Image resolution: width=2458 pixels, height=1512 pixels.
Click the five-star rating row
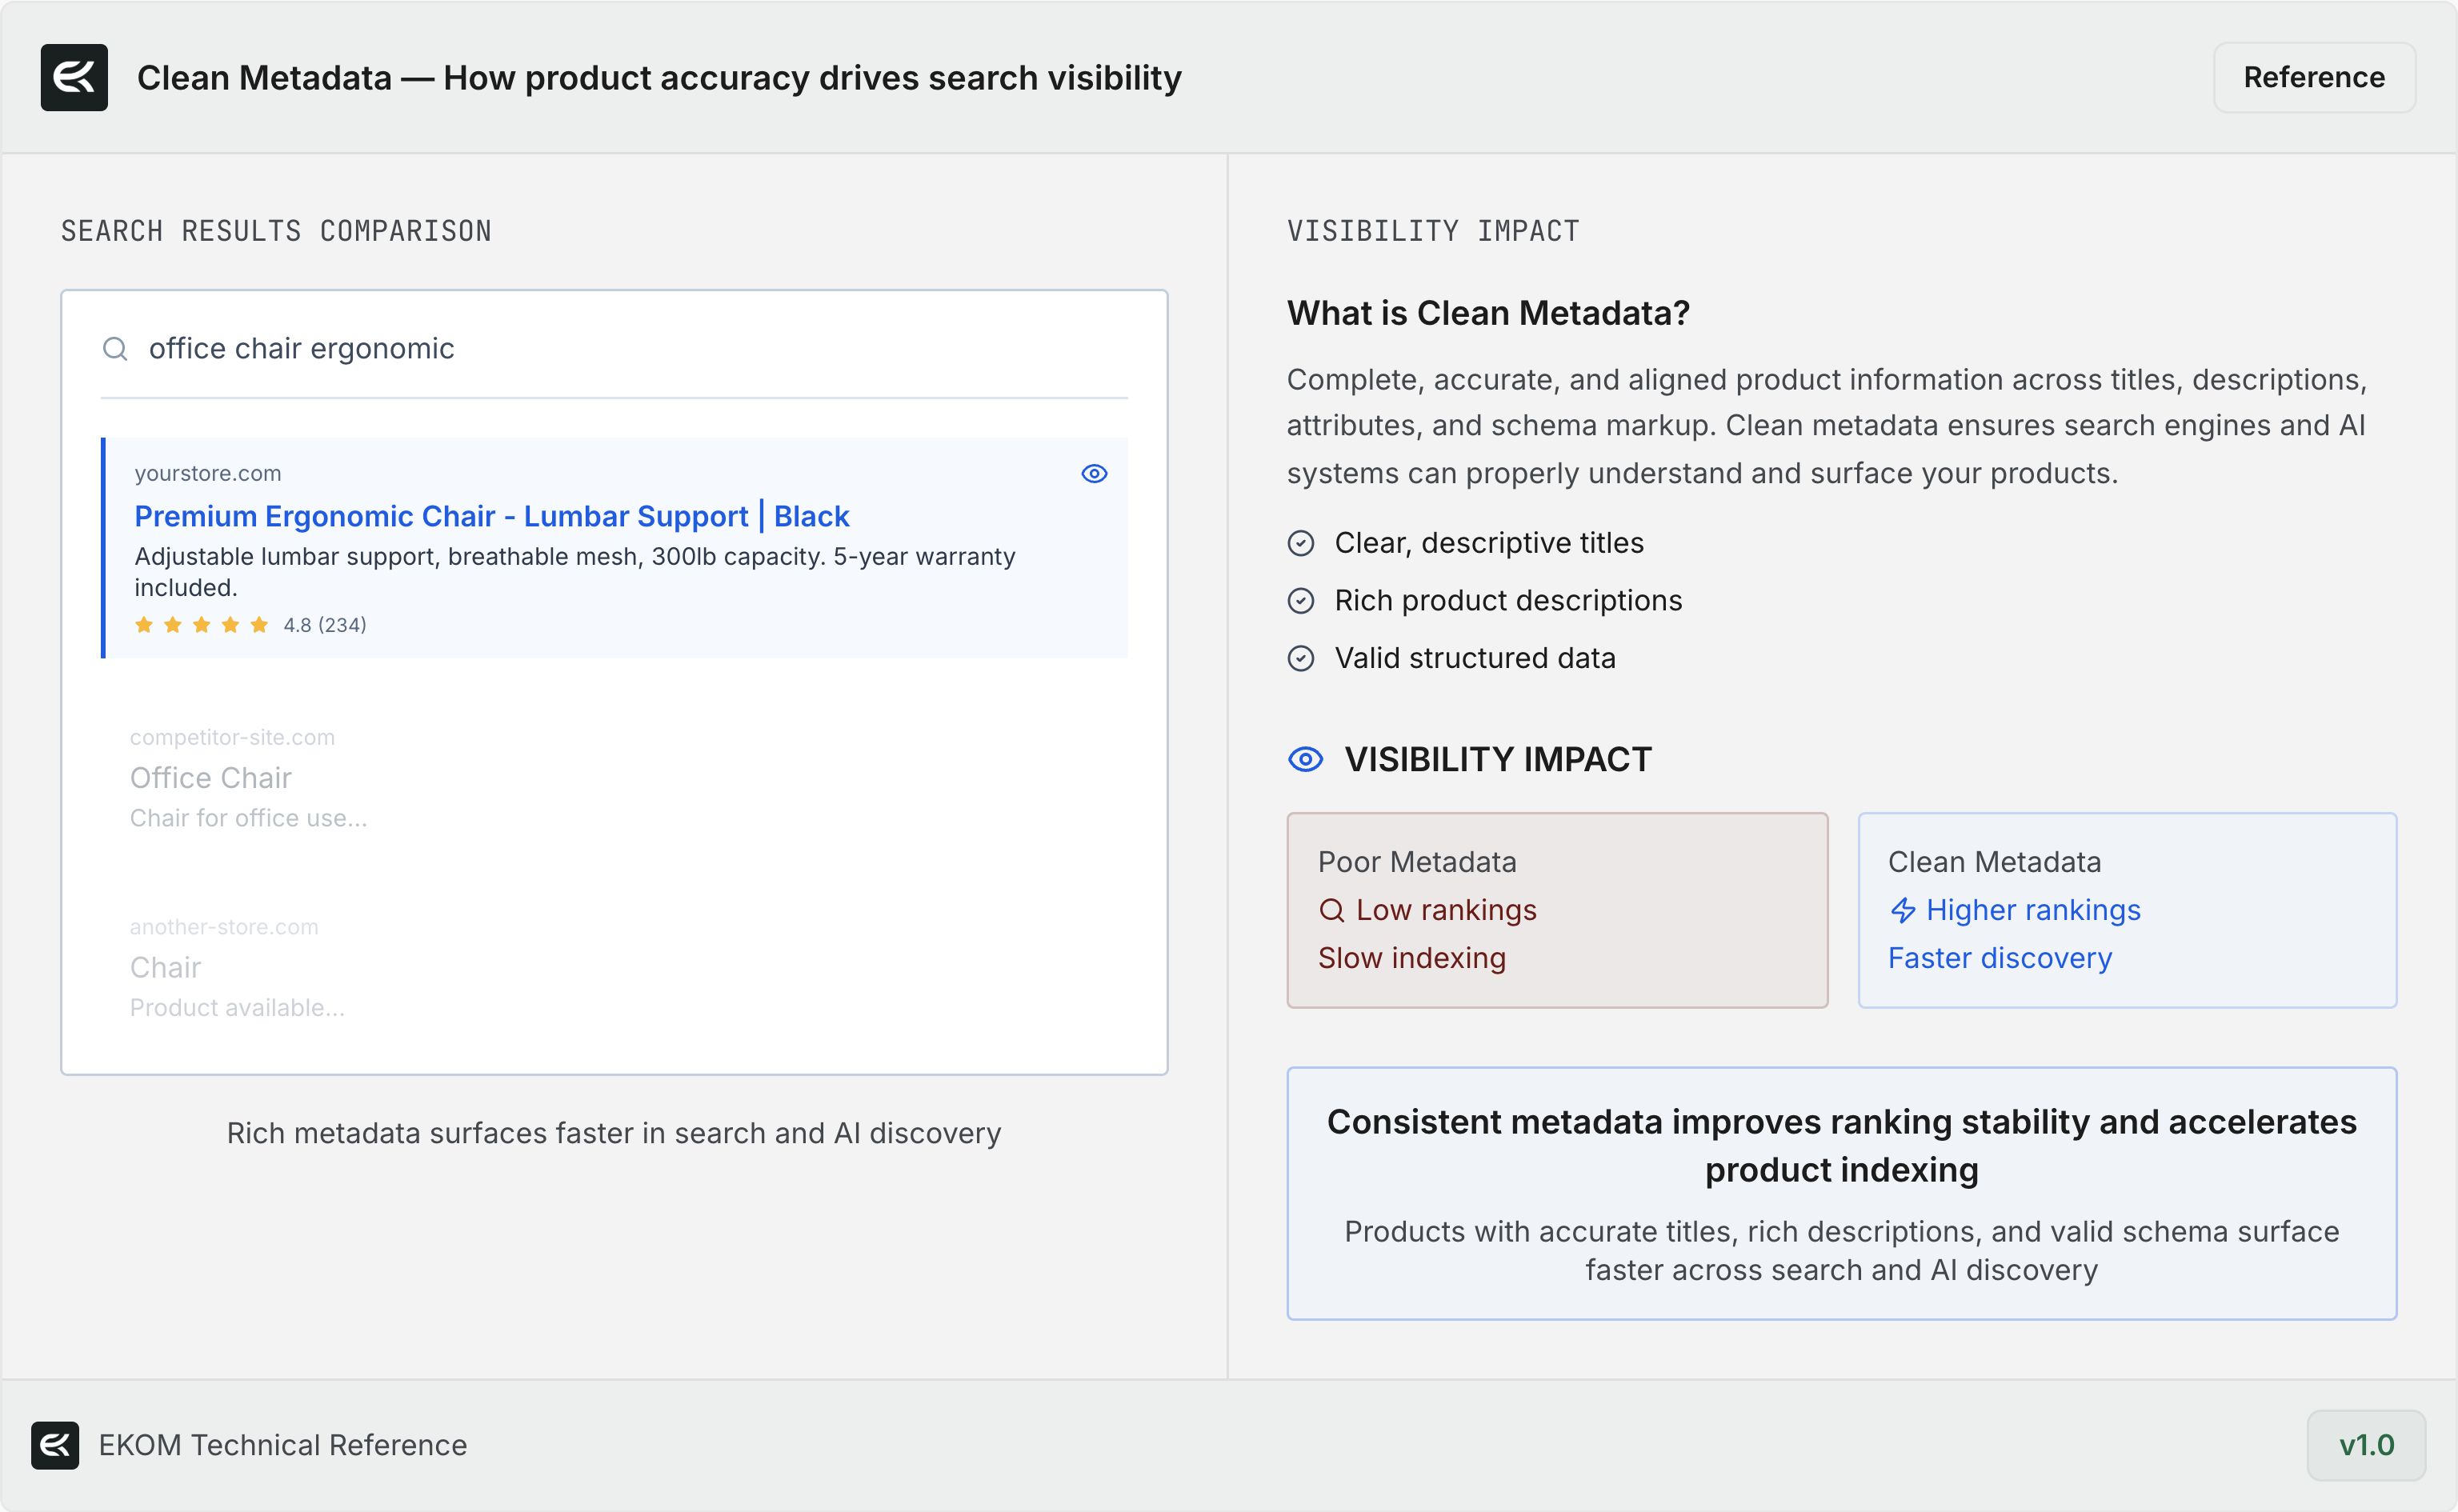(x=202, y=625)
